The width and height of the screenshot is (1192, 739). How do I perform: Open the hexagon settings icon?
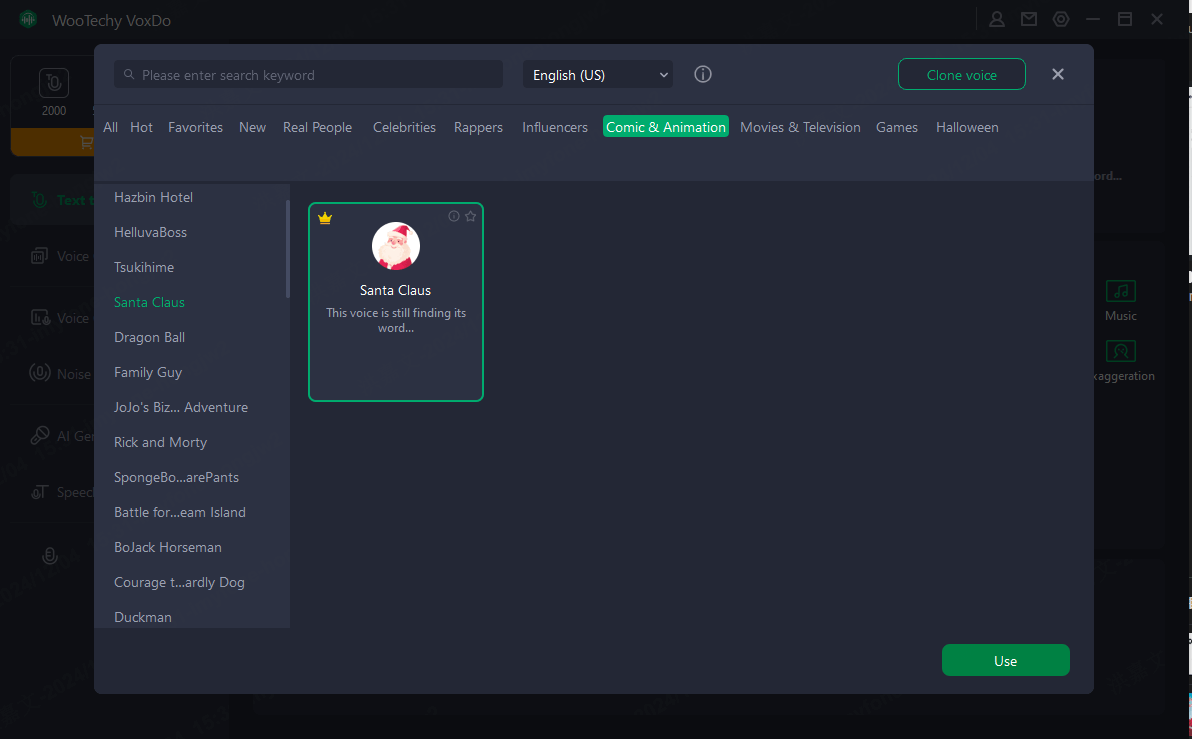[x=1061, y=19]
